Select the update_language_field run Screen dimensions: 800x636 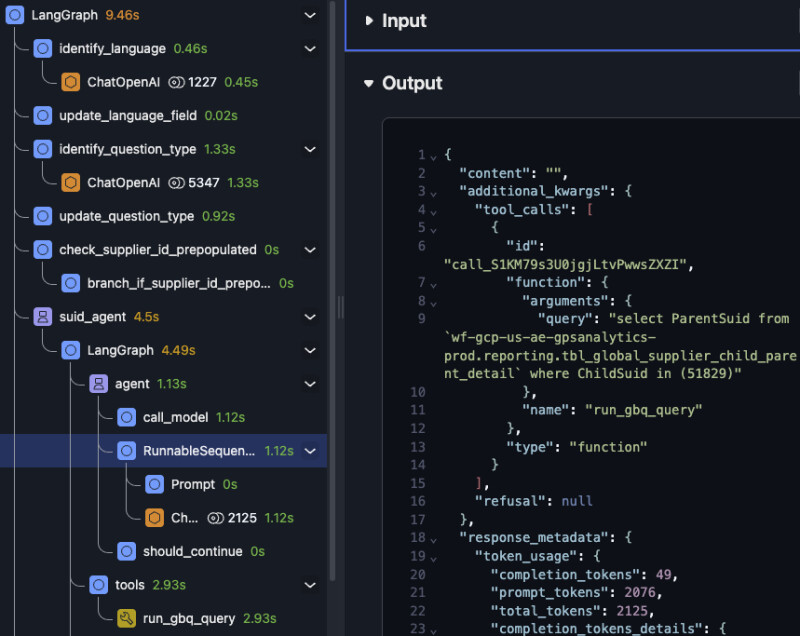[x=127, y=115]
